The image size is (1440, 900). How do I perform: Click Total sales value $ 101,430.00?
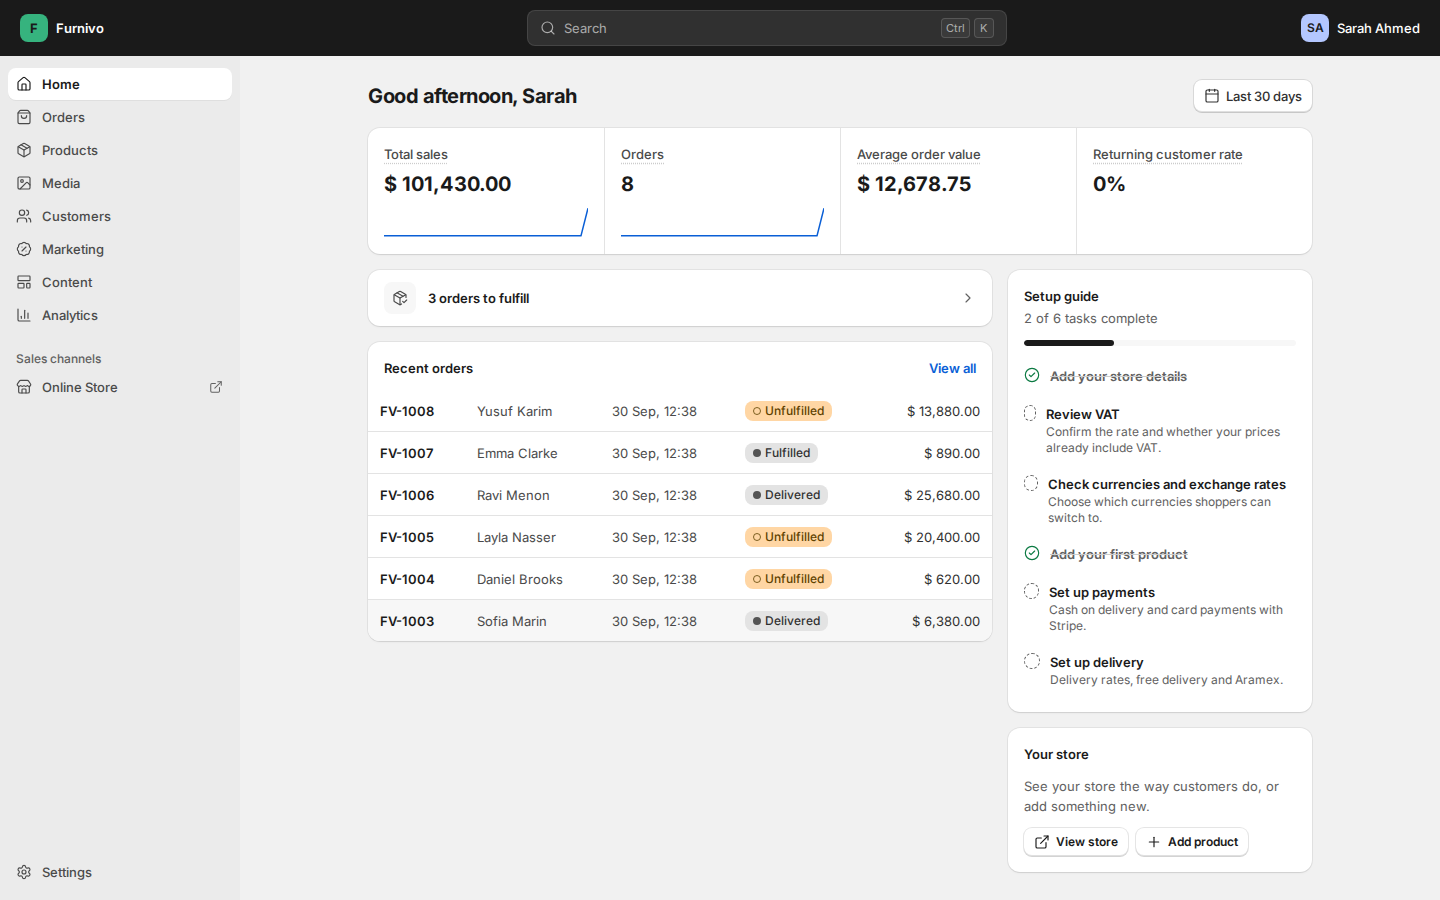[448, 184]
